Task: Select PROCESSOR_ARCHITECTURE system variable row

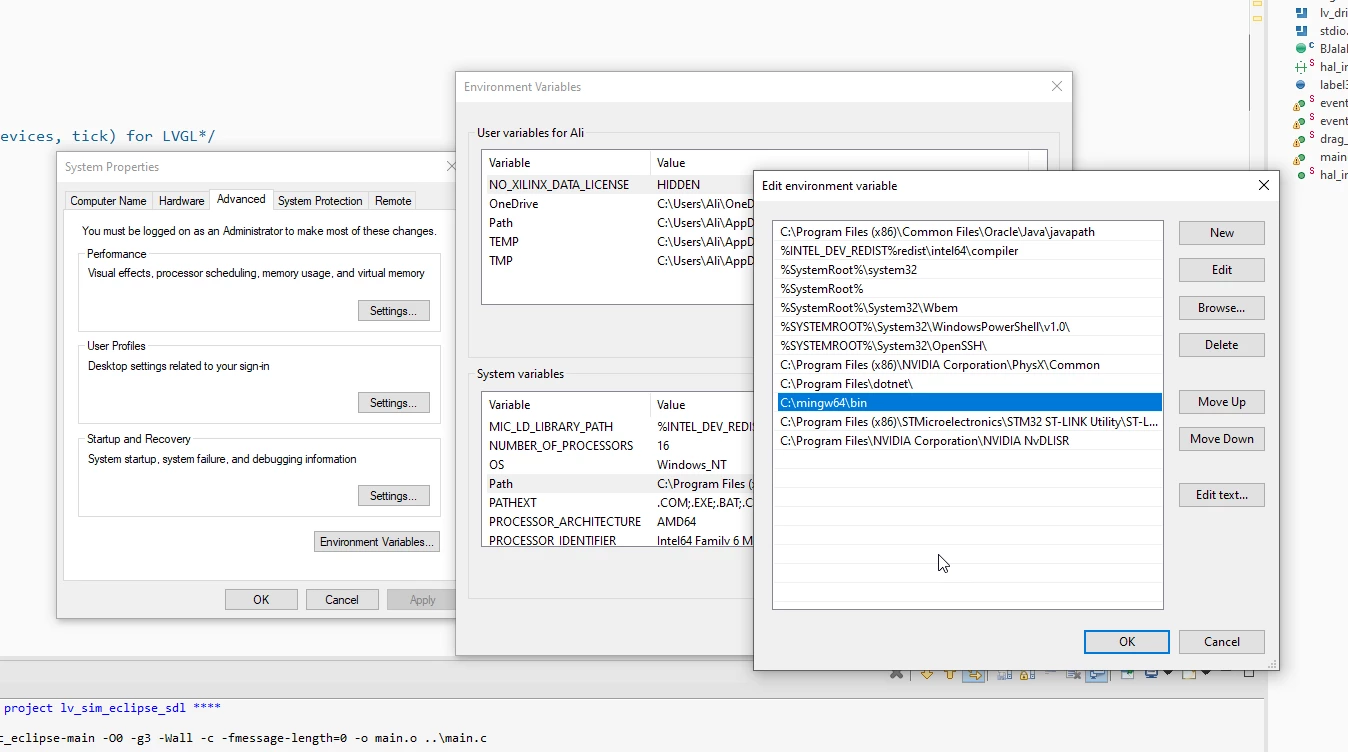Action: point(618,522)
